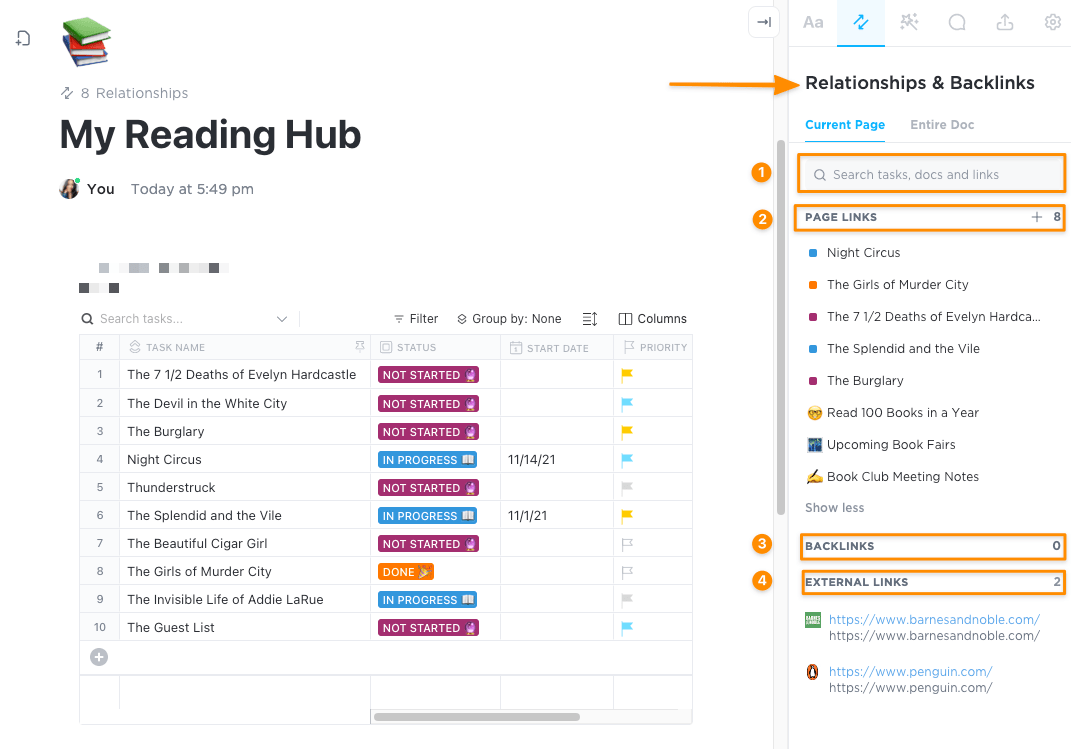Toggle priority flag for Night Circus
1071x749 pixels.
(x=628, y=460)
